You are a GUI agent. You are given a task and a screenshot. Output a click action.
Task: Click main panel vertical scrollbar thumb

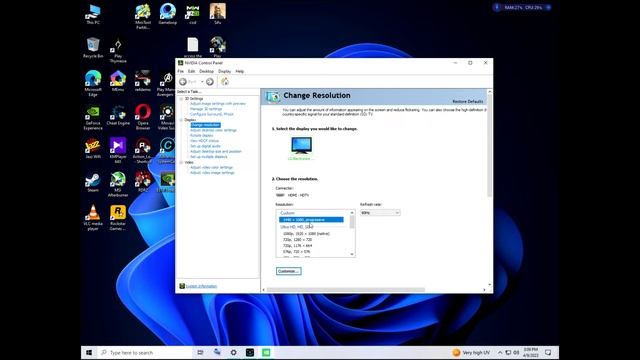point(489,146)
